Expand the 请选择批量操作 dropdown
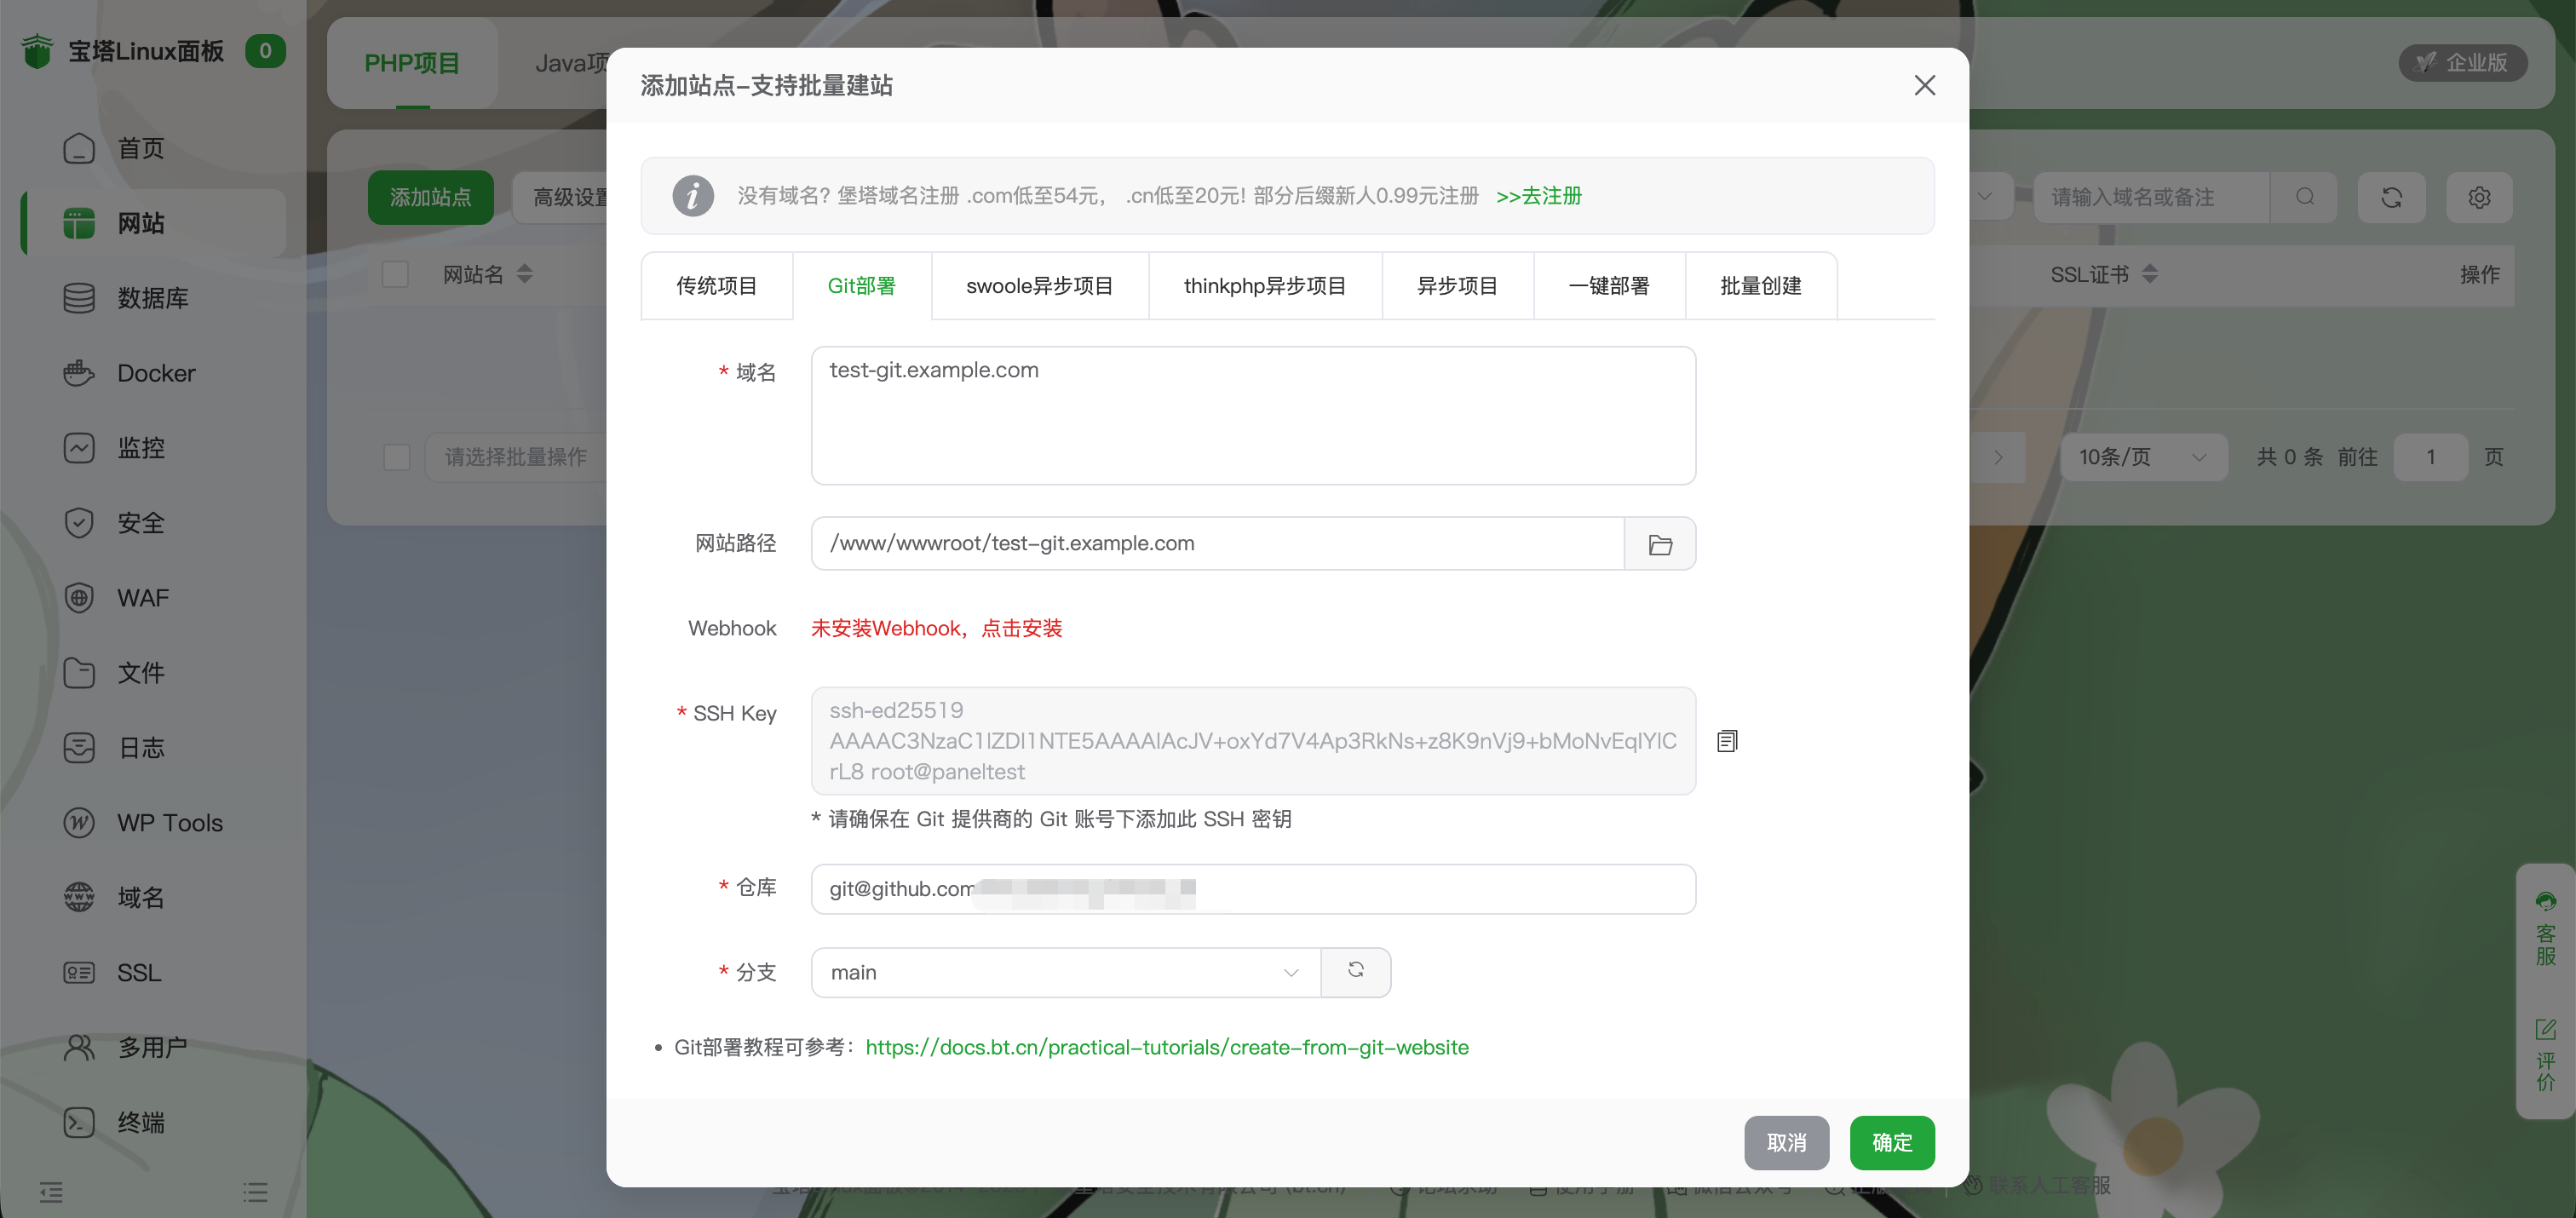Screen dimensions: 2576x1218 [x=516, y=457]
